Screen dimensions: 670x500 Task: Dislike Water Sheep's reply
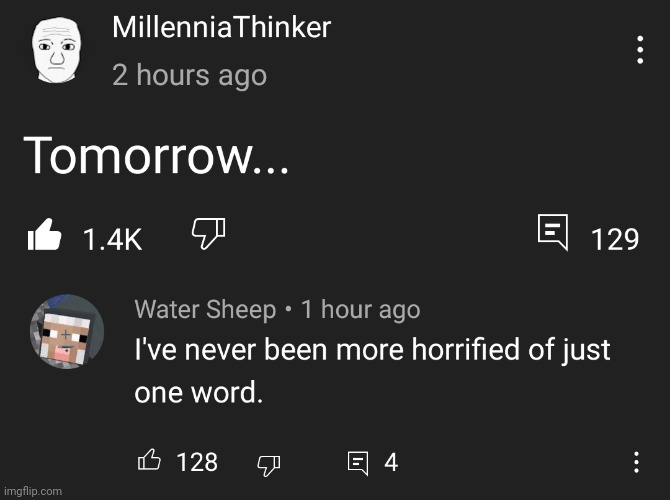(268, 465)
